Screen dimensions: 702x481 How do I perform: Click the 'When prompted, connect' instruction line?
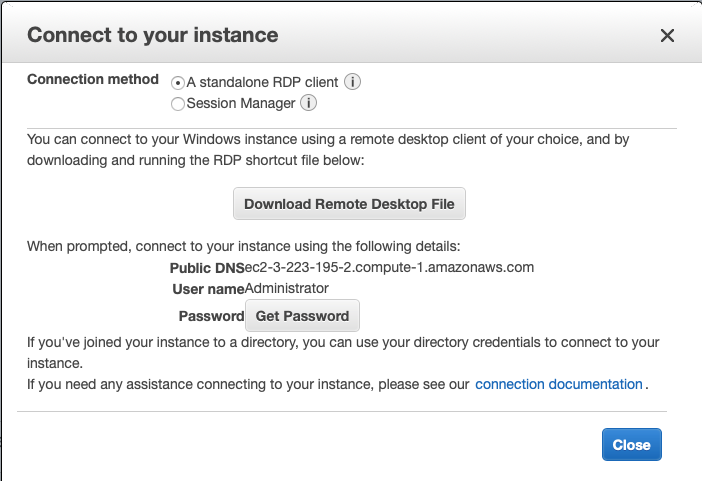[x=242, y=245]
